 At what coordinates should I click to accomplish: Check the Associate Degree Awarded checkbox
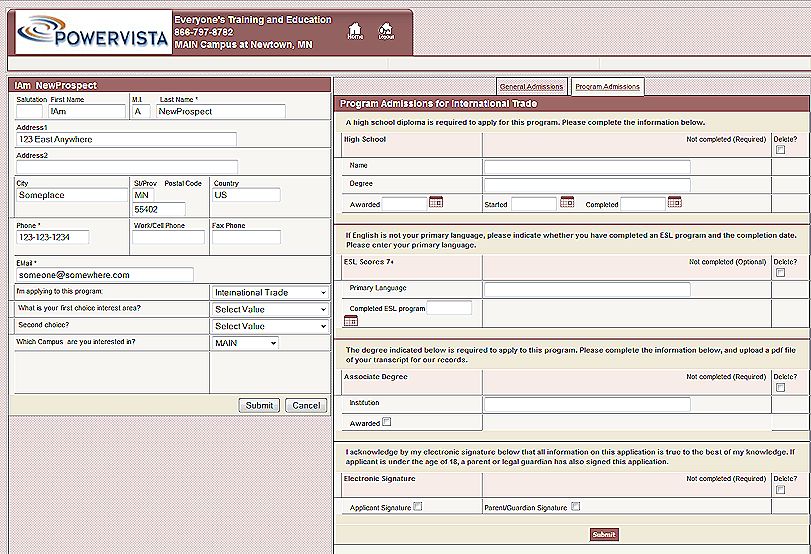pos(386,422)
